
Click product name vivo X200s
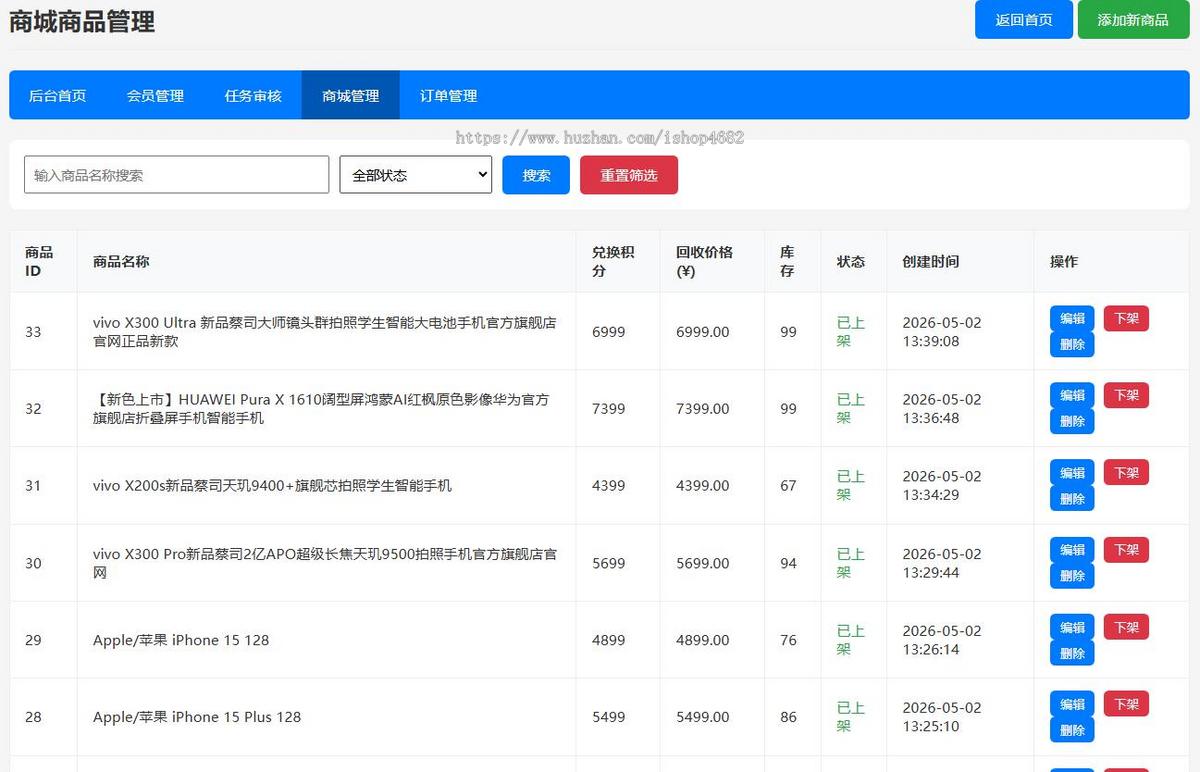(272, 486)
